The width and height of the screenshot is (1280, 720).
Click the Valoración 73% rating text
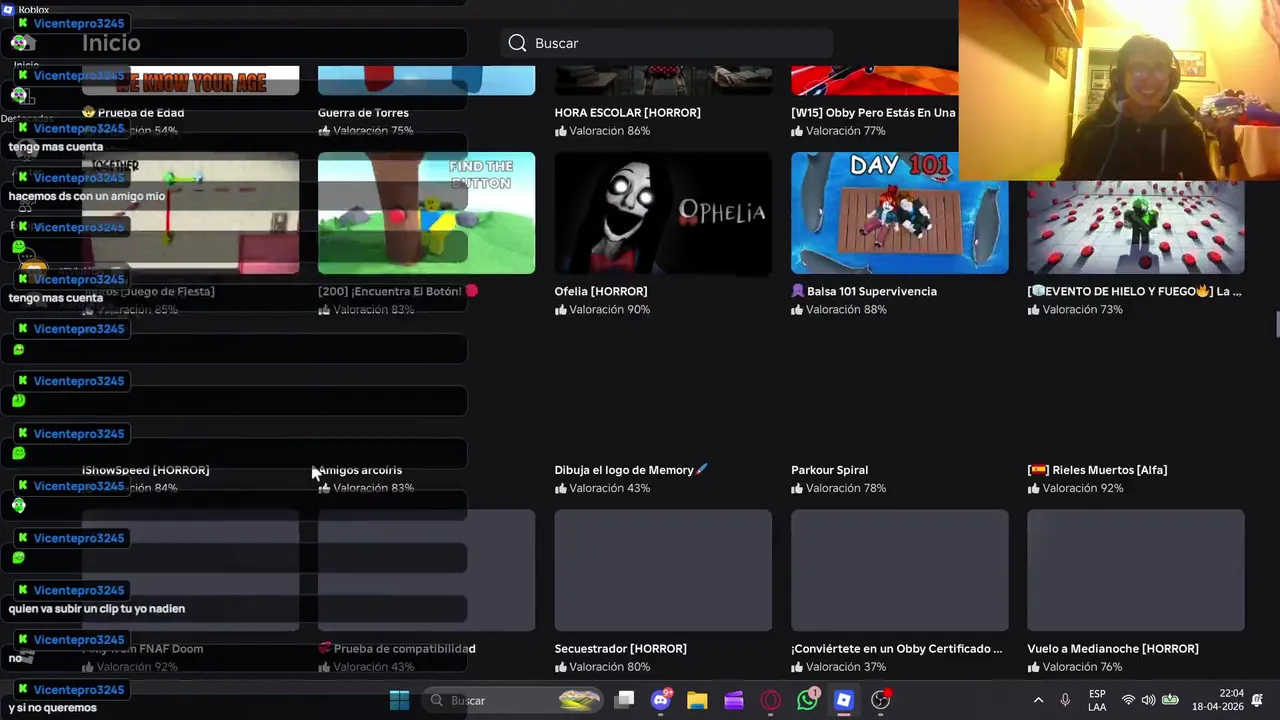pyautogui.click(x=1082, y=310)
